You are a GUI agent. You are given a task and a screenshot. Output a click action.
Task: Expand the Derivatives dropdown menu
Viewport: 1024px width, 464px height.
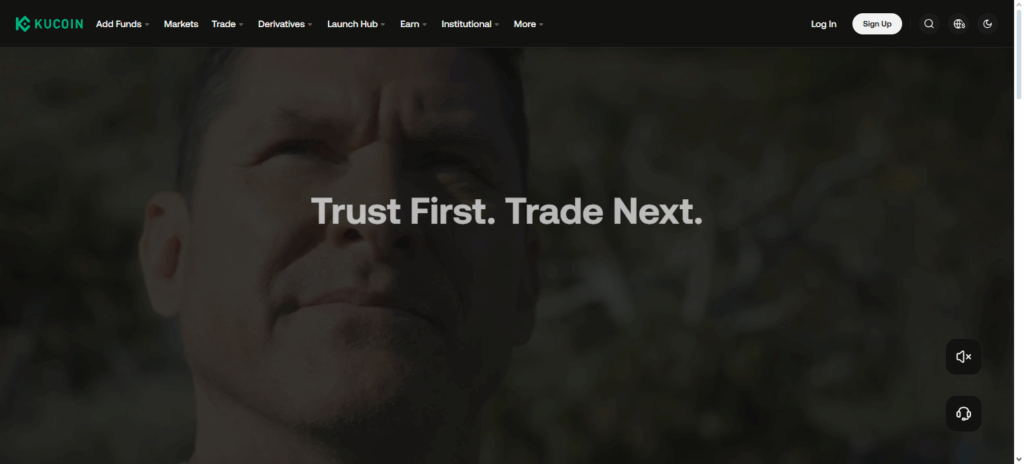click(x=285, y=24)
